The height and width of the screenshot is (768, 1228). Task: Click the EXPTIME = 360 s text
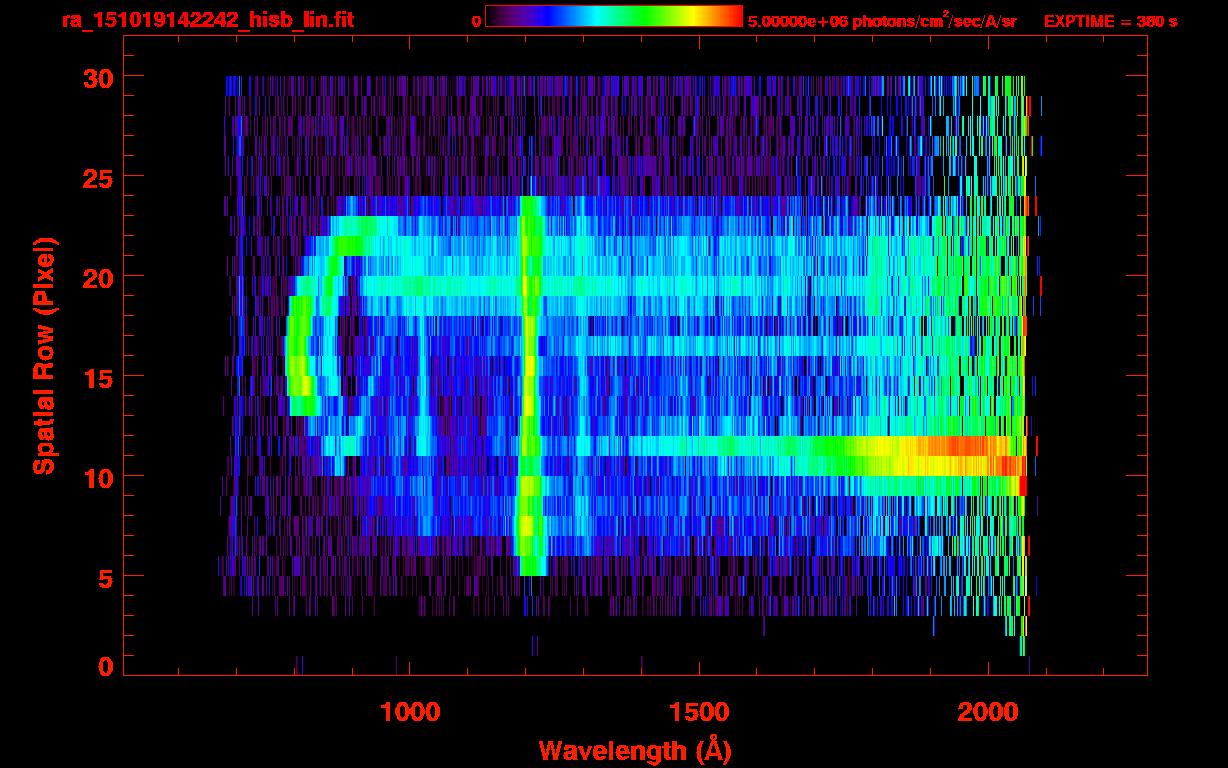(1110, 21)
